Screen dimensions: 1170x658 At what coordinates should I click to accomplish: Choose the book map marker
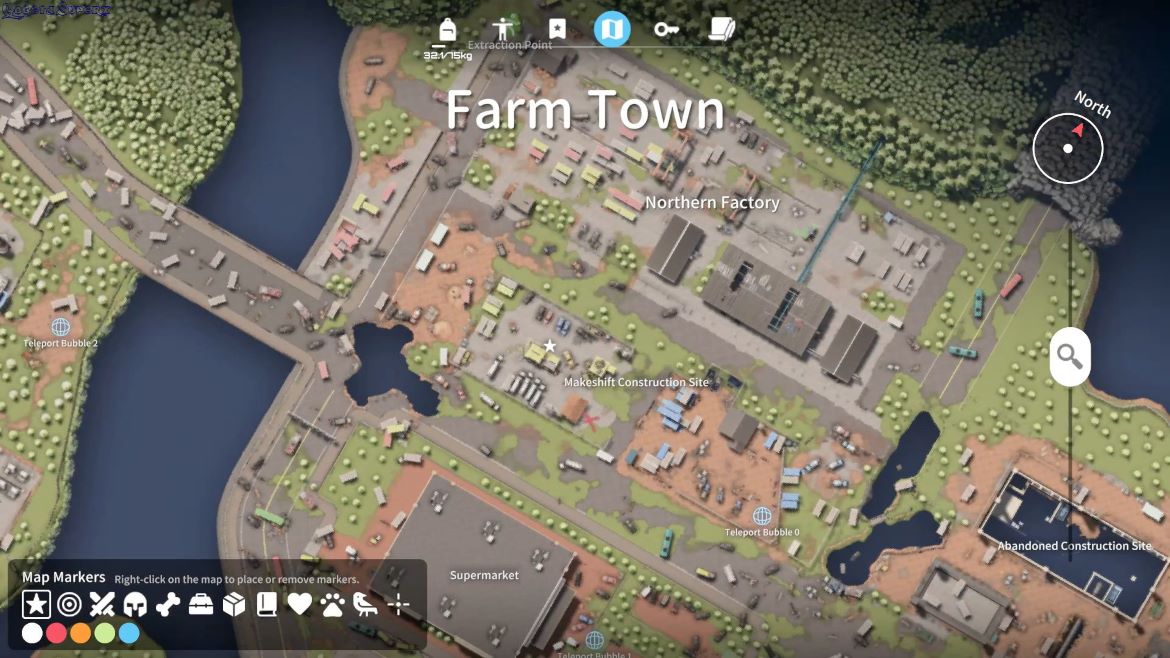(267, 604)
